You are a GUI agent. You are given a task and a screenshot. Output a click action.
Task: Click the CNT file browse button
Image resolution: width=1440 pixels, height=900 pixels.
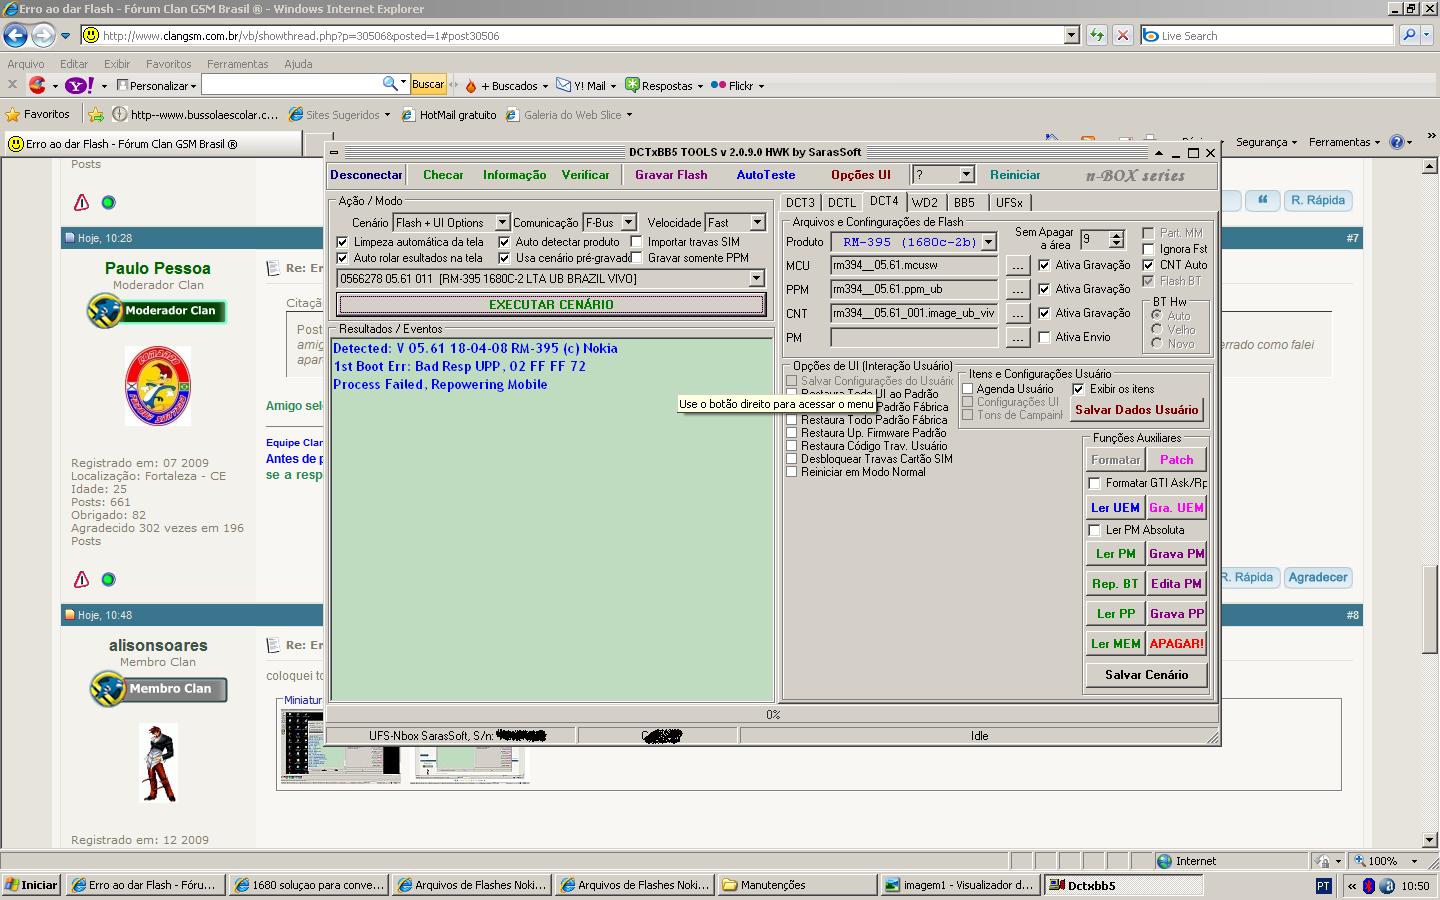1017,313
